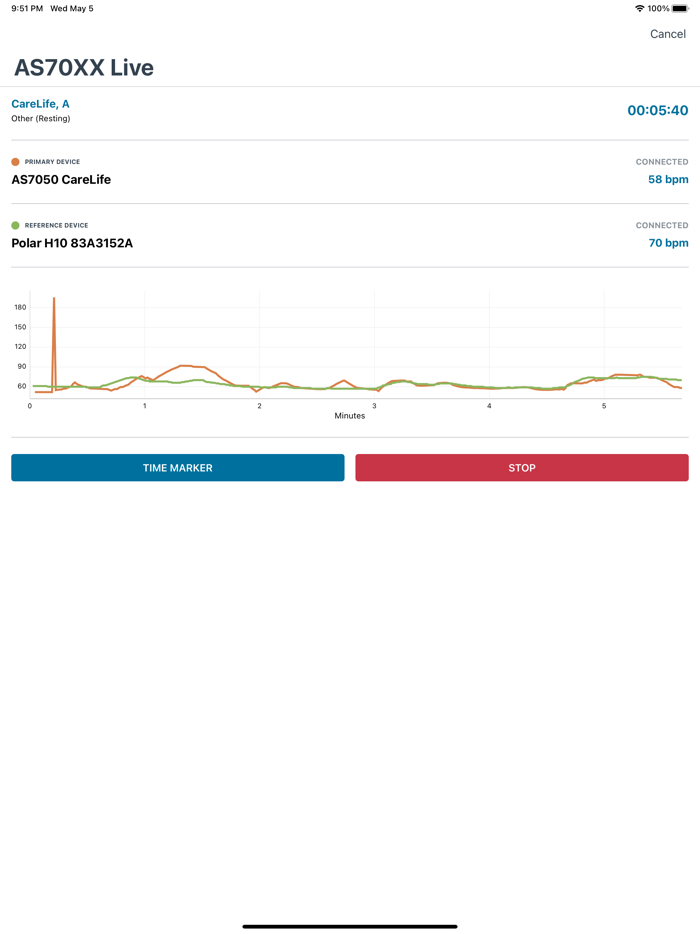Select the AS7050 CareLife device name
Screen dimensions: 700x934
(x=61, y=180)
